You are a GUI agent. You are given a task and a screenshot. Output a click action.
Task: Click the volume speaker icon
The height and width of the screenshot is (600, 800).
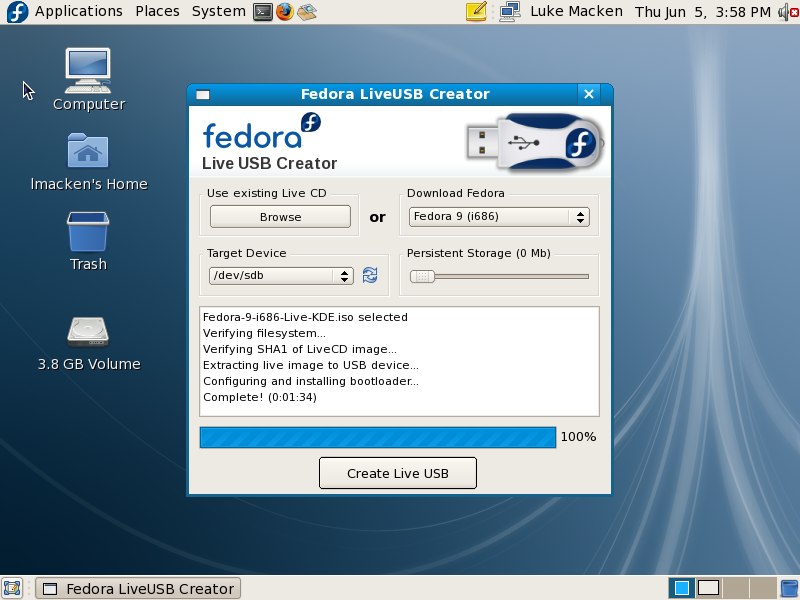click(x=789, y=12)
